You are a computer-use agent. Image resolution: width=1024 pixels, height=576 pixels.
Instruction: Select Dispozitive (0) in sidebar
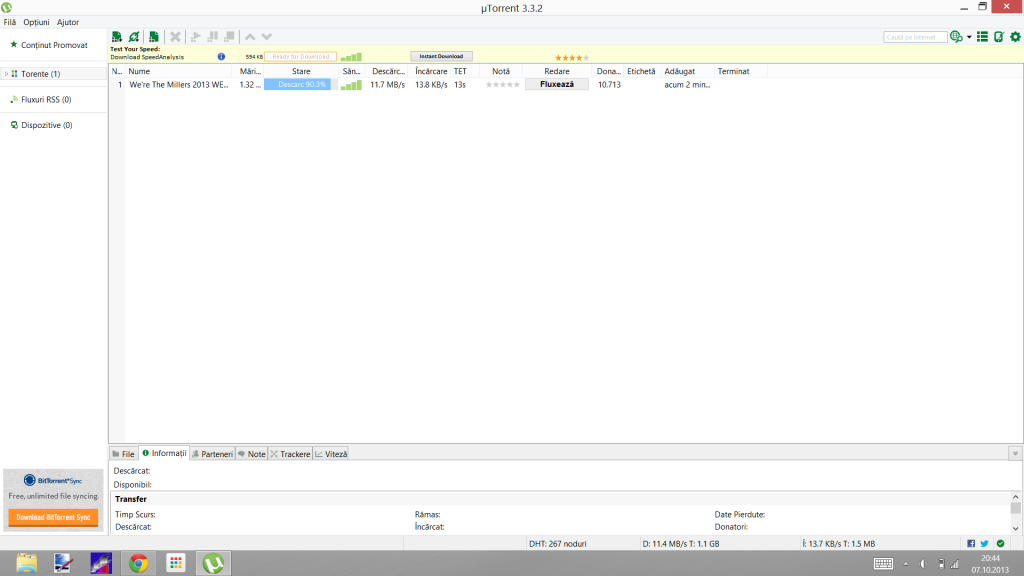pyautogui.click(x=46, y=125)
